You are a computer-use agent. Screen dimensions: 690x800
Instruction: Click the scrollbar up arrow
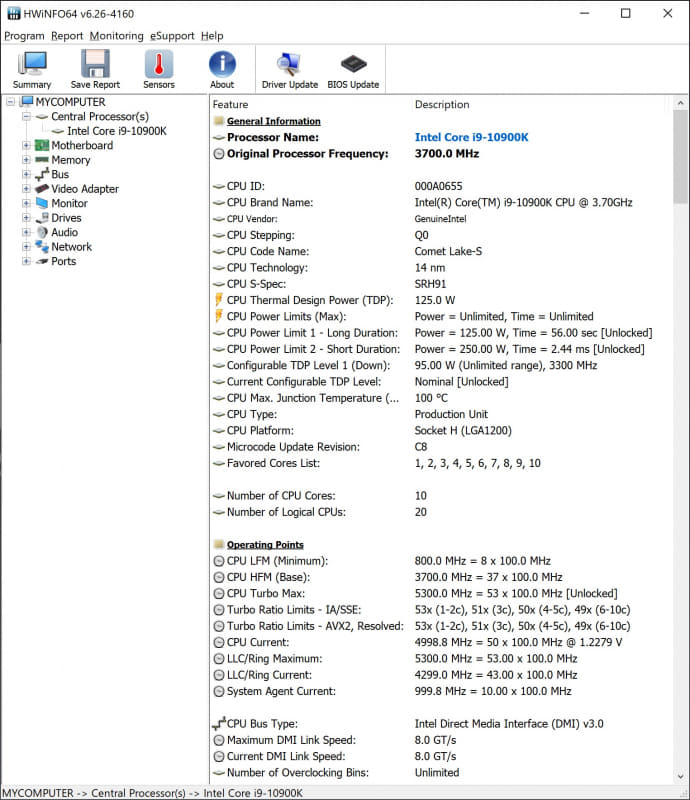coord(680,103)
